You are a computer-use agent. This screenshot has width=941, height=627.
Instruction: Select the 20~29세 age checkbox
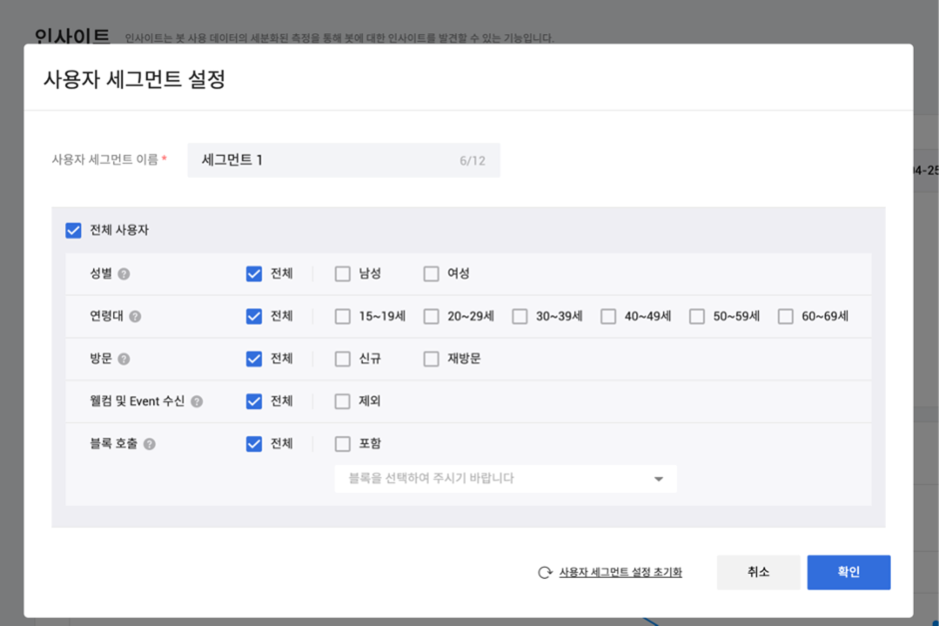[x=431, y=316]
